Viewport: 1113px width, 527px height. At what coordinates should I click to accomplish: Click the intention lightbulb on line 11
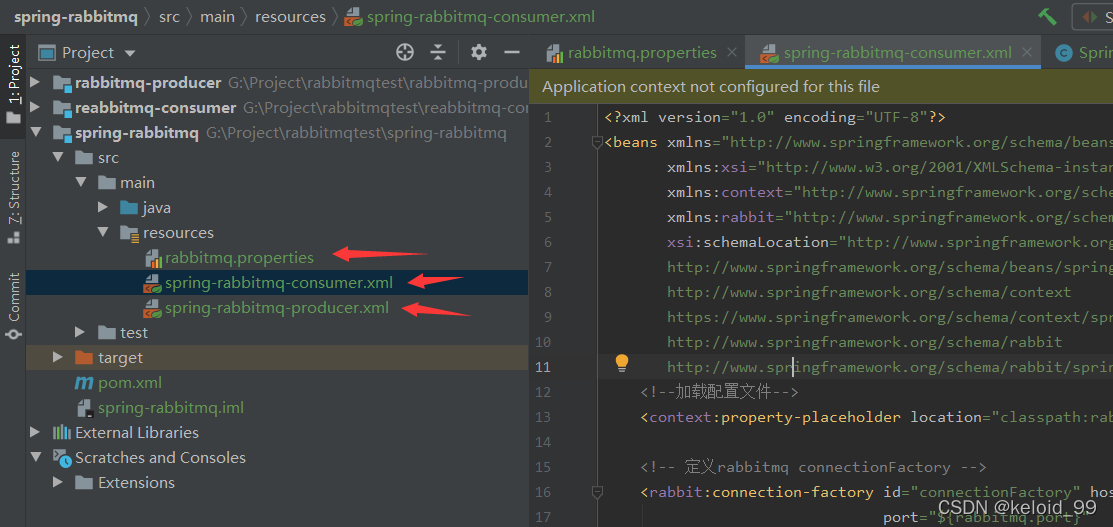click(x=622, y=363)
